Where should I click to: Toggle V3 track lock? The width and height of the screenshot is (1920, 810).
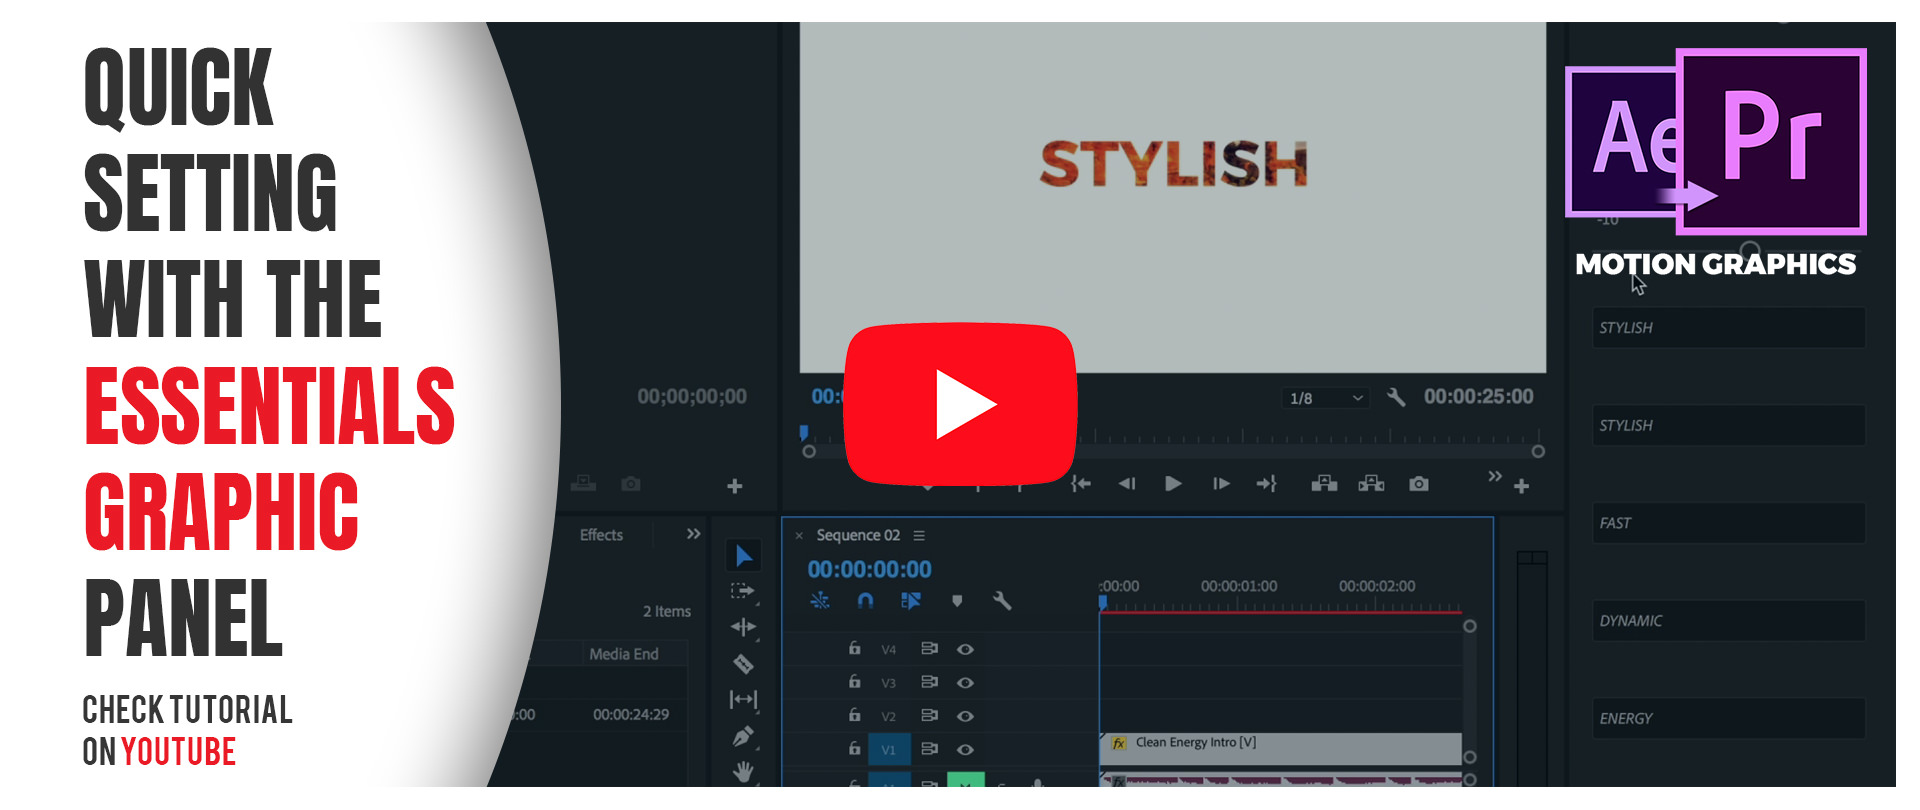pyautogui.click(x=854, y=681)
